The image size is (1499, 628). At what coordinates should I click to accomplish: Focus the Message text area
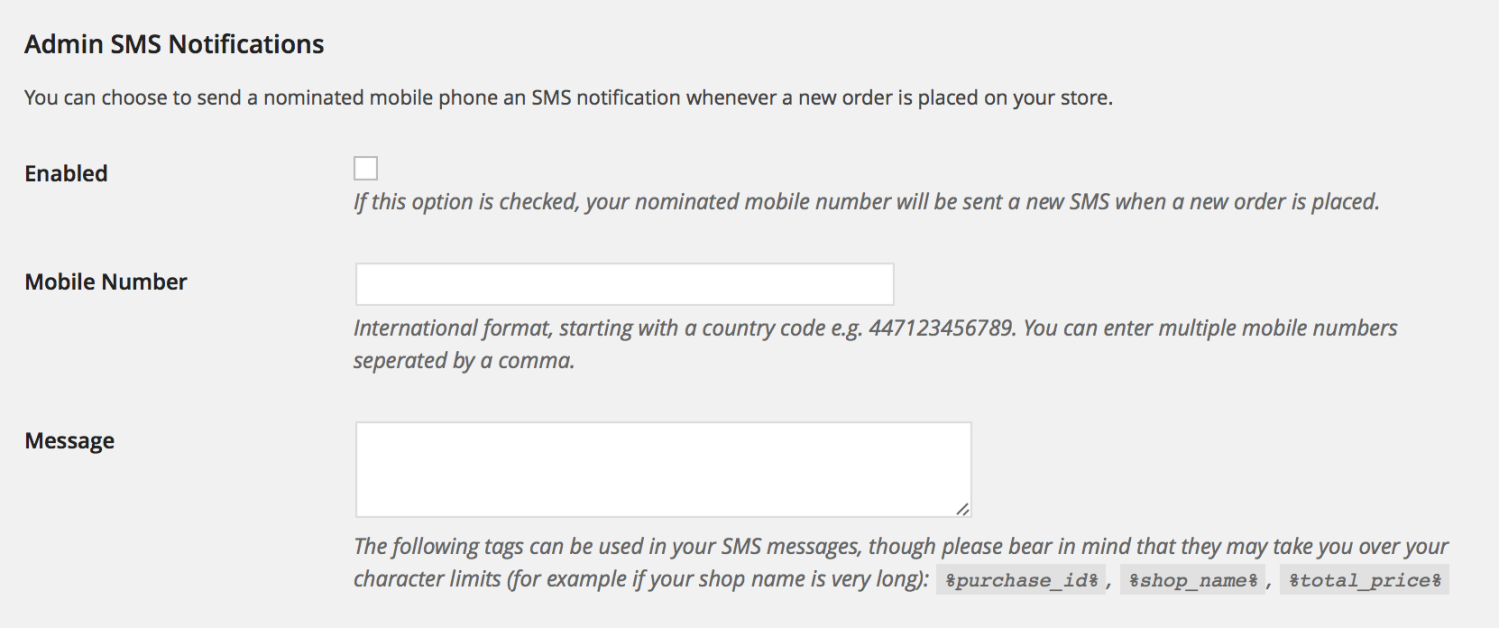(x=663, y=469)
